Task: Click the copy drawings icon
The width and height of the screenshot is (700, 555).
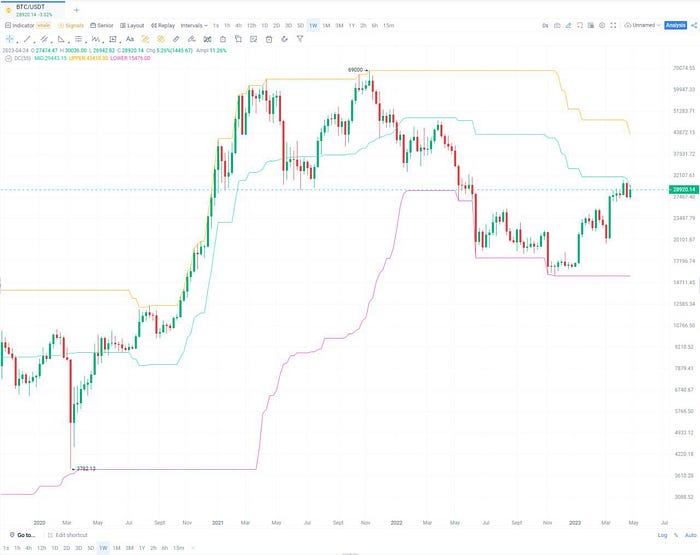Action: pos(238,39)
